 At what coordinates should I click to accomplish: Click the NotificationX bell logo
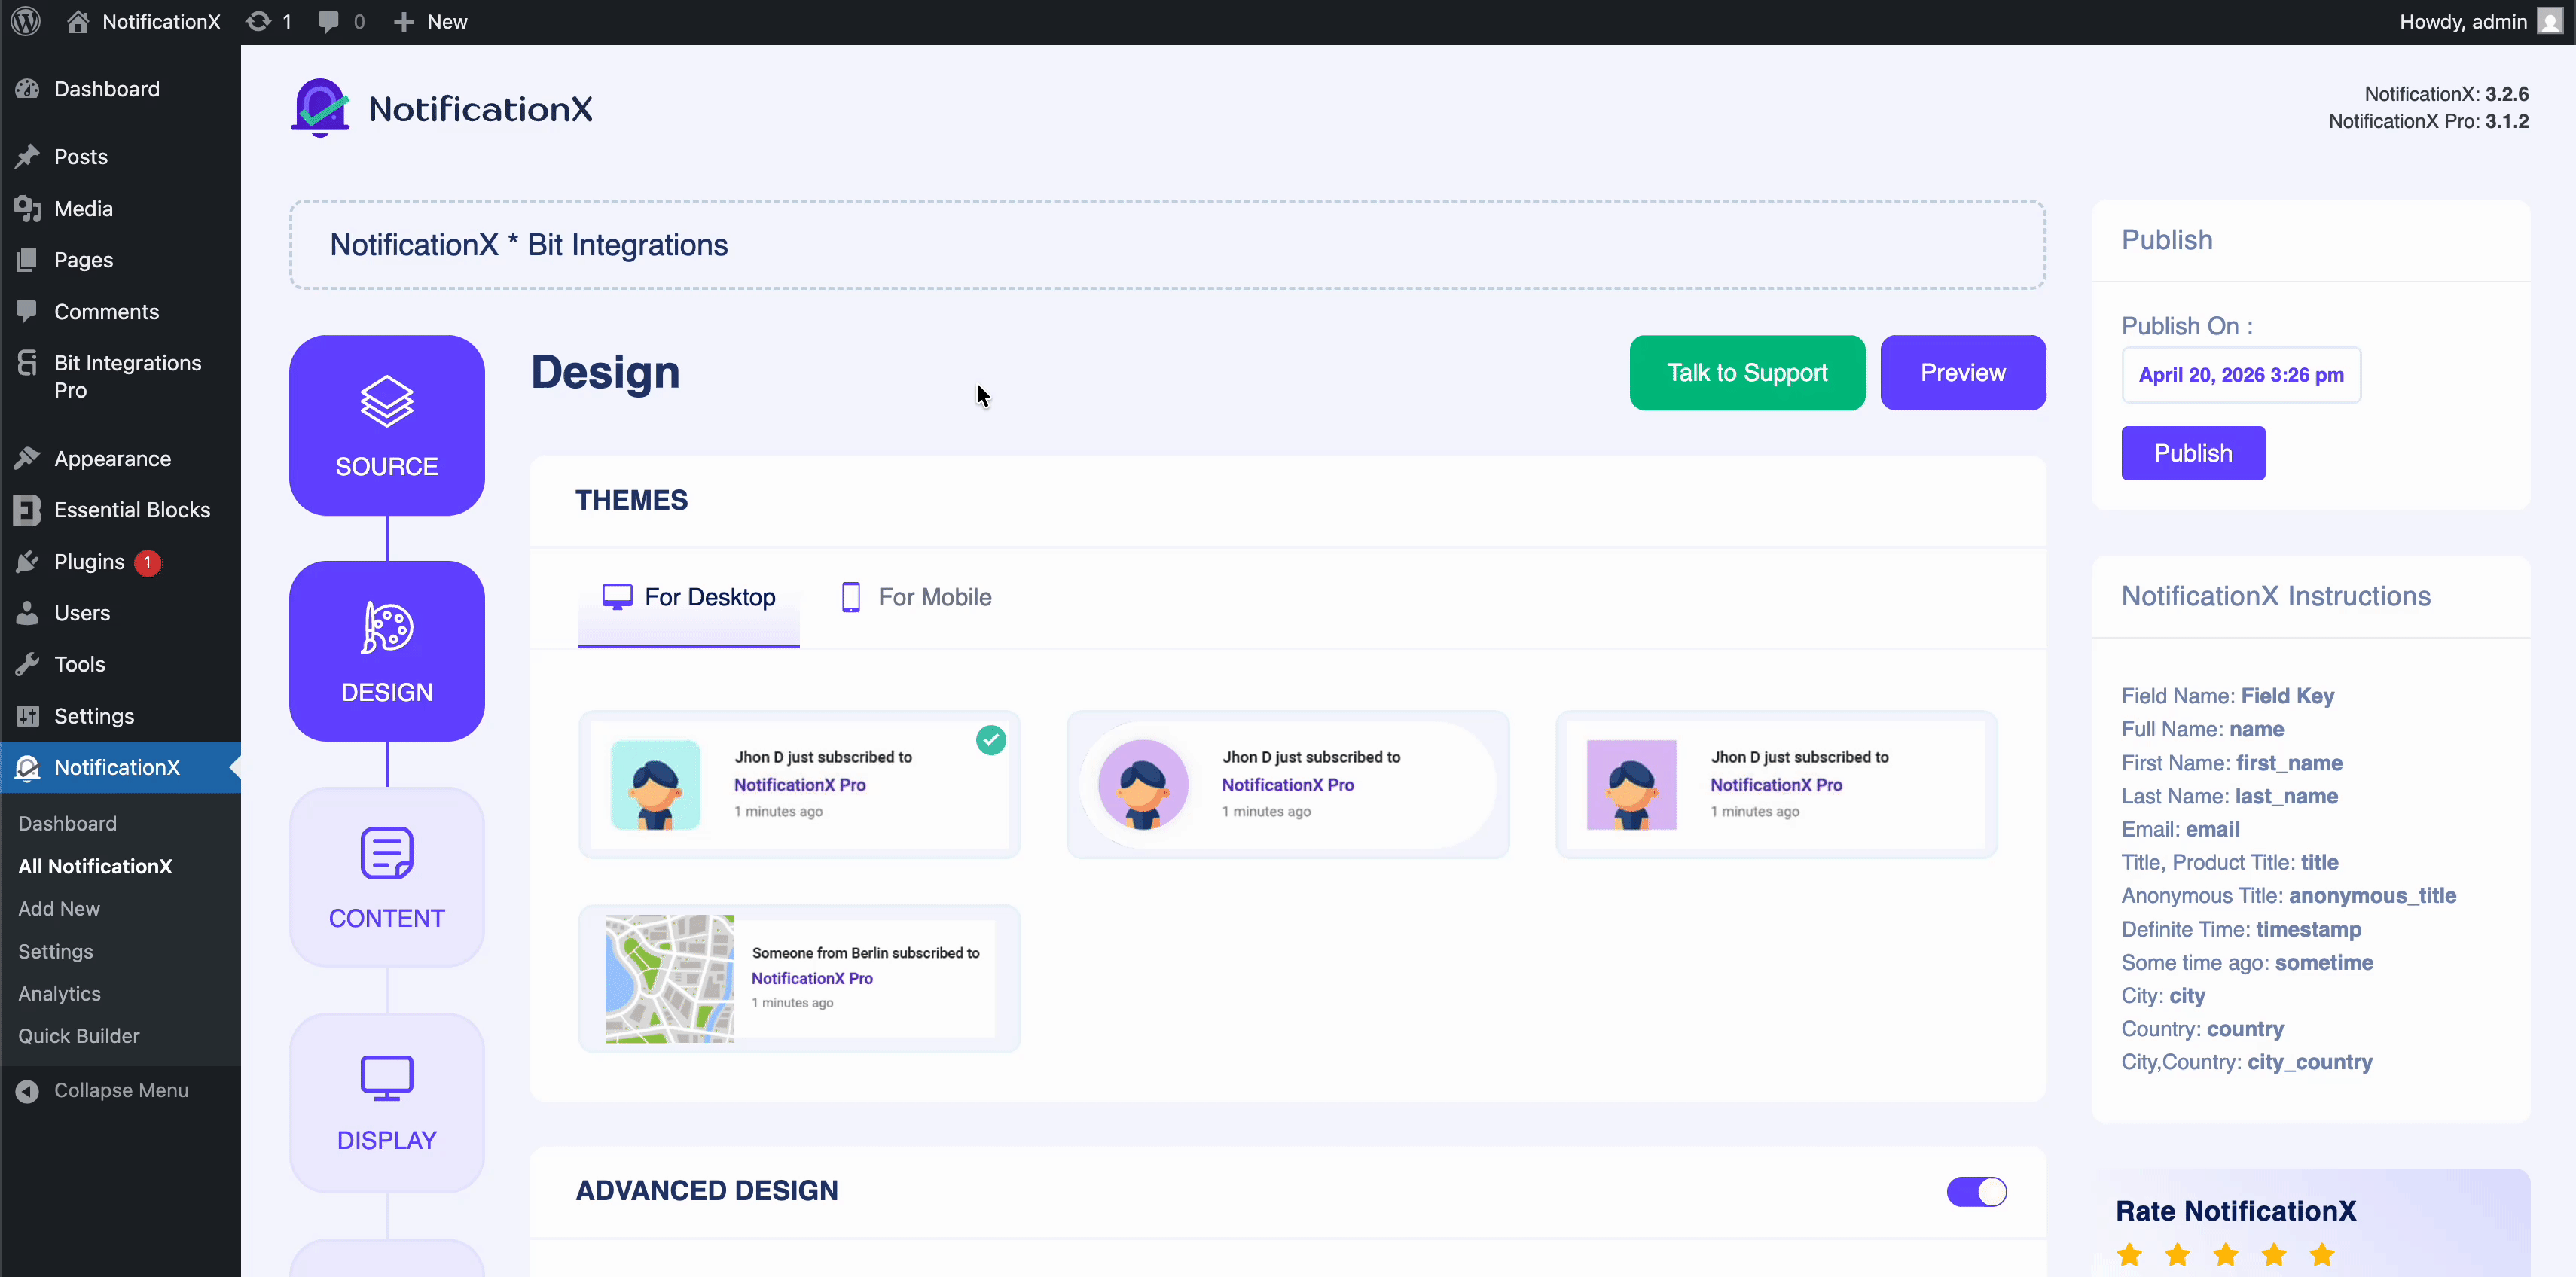(x=319, y=107)
